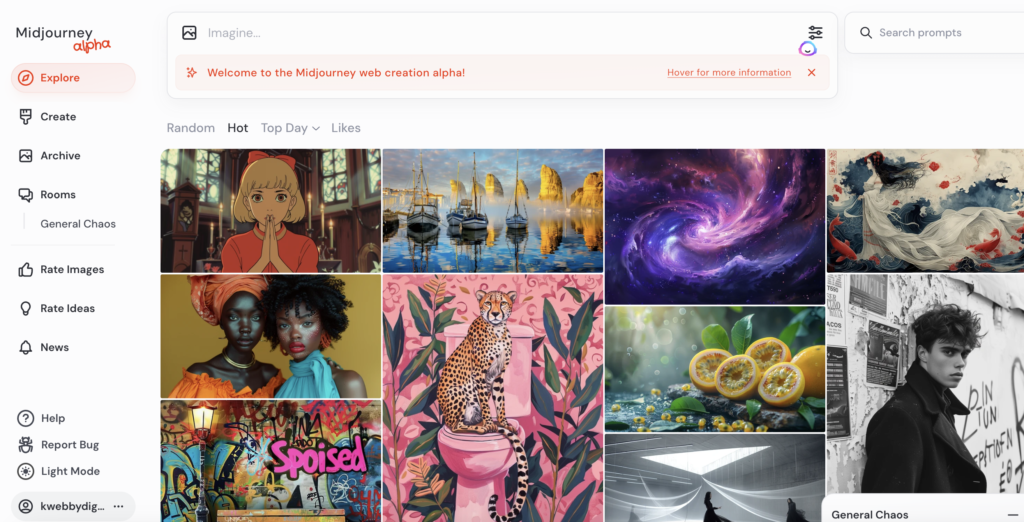This screenshot has width=1024, height=522.
Task: Open Rate Ideas lightbulb item
Action: (x=56, y=308)
